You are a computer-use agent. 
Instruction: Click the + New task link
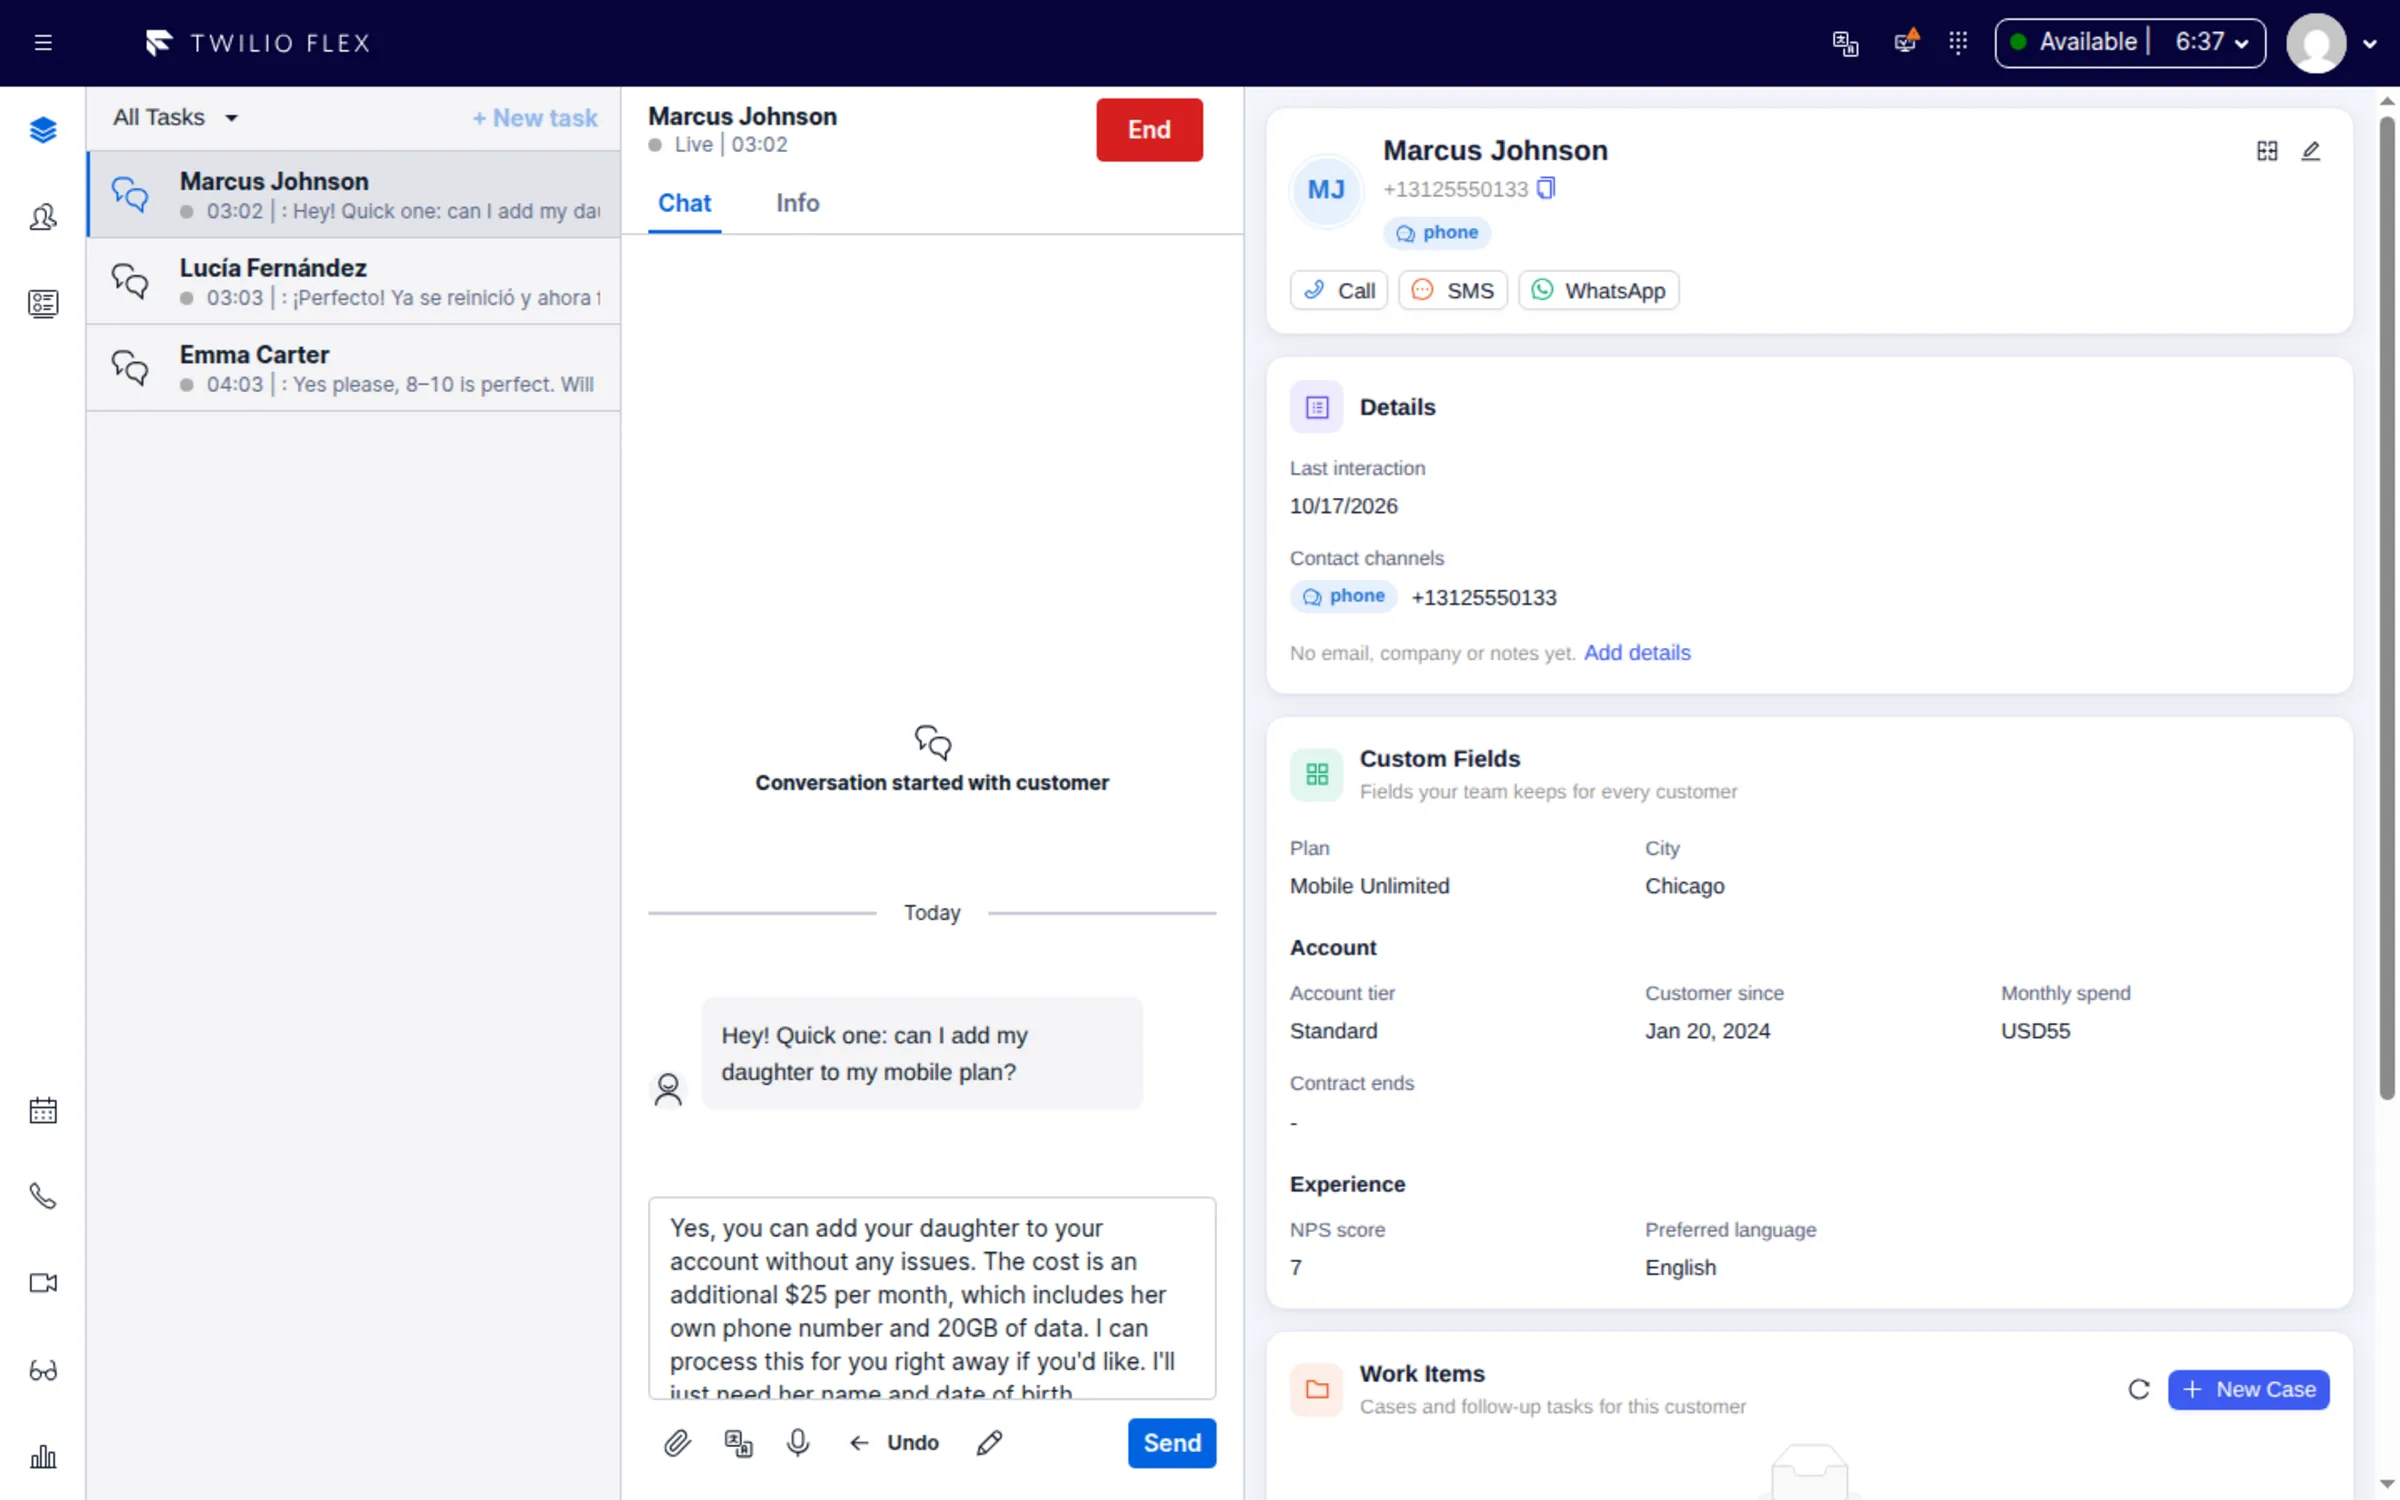click(x=535, y=118)
